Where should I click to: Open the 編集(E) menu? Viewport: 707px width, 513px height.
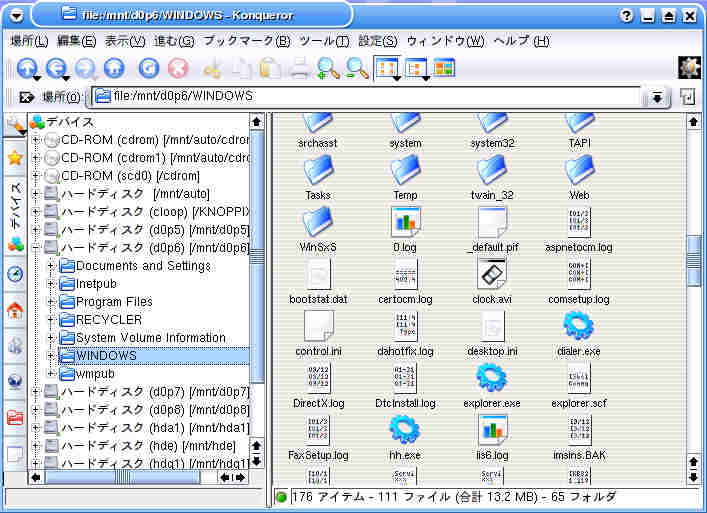[x=77, y=41]
